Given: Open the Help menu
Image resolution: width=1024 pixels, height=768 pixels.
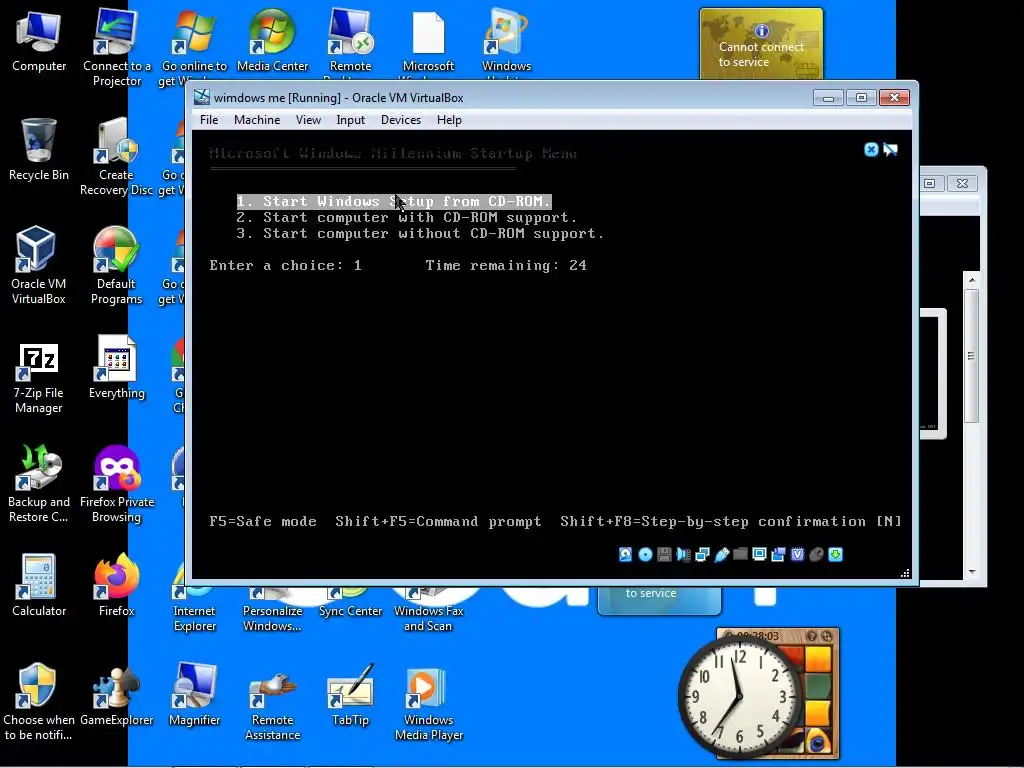Looking at the screenshot, I should click(x=449, y=120).
